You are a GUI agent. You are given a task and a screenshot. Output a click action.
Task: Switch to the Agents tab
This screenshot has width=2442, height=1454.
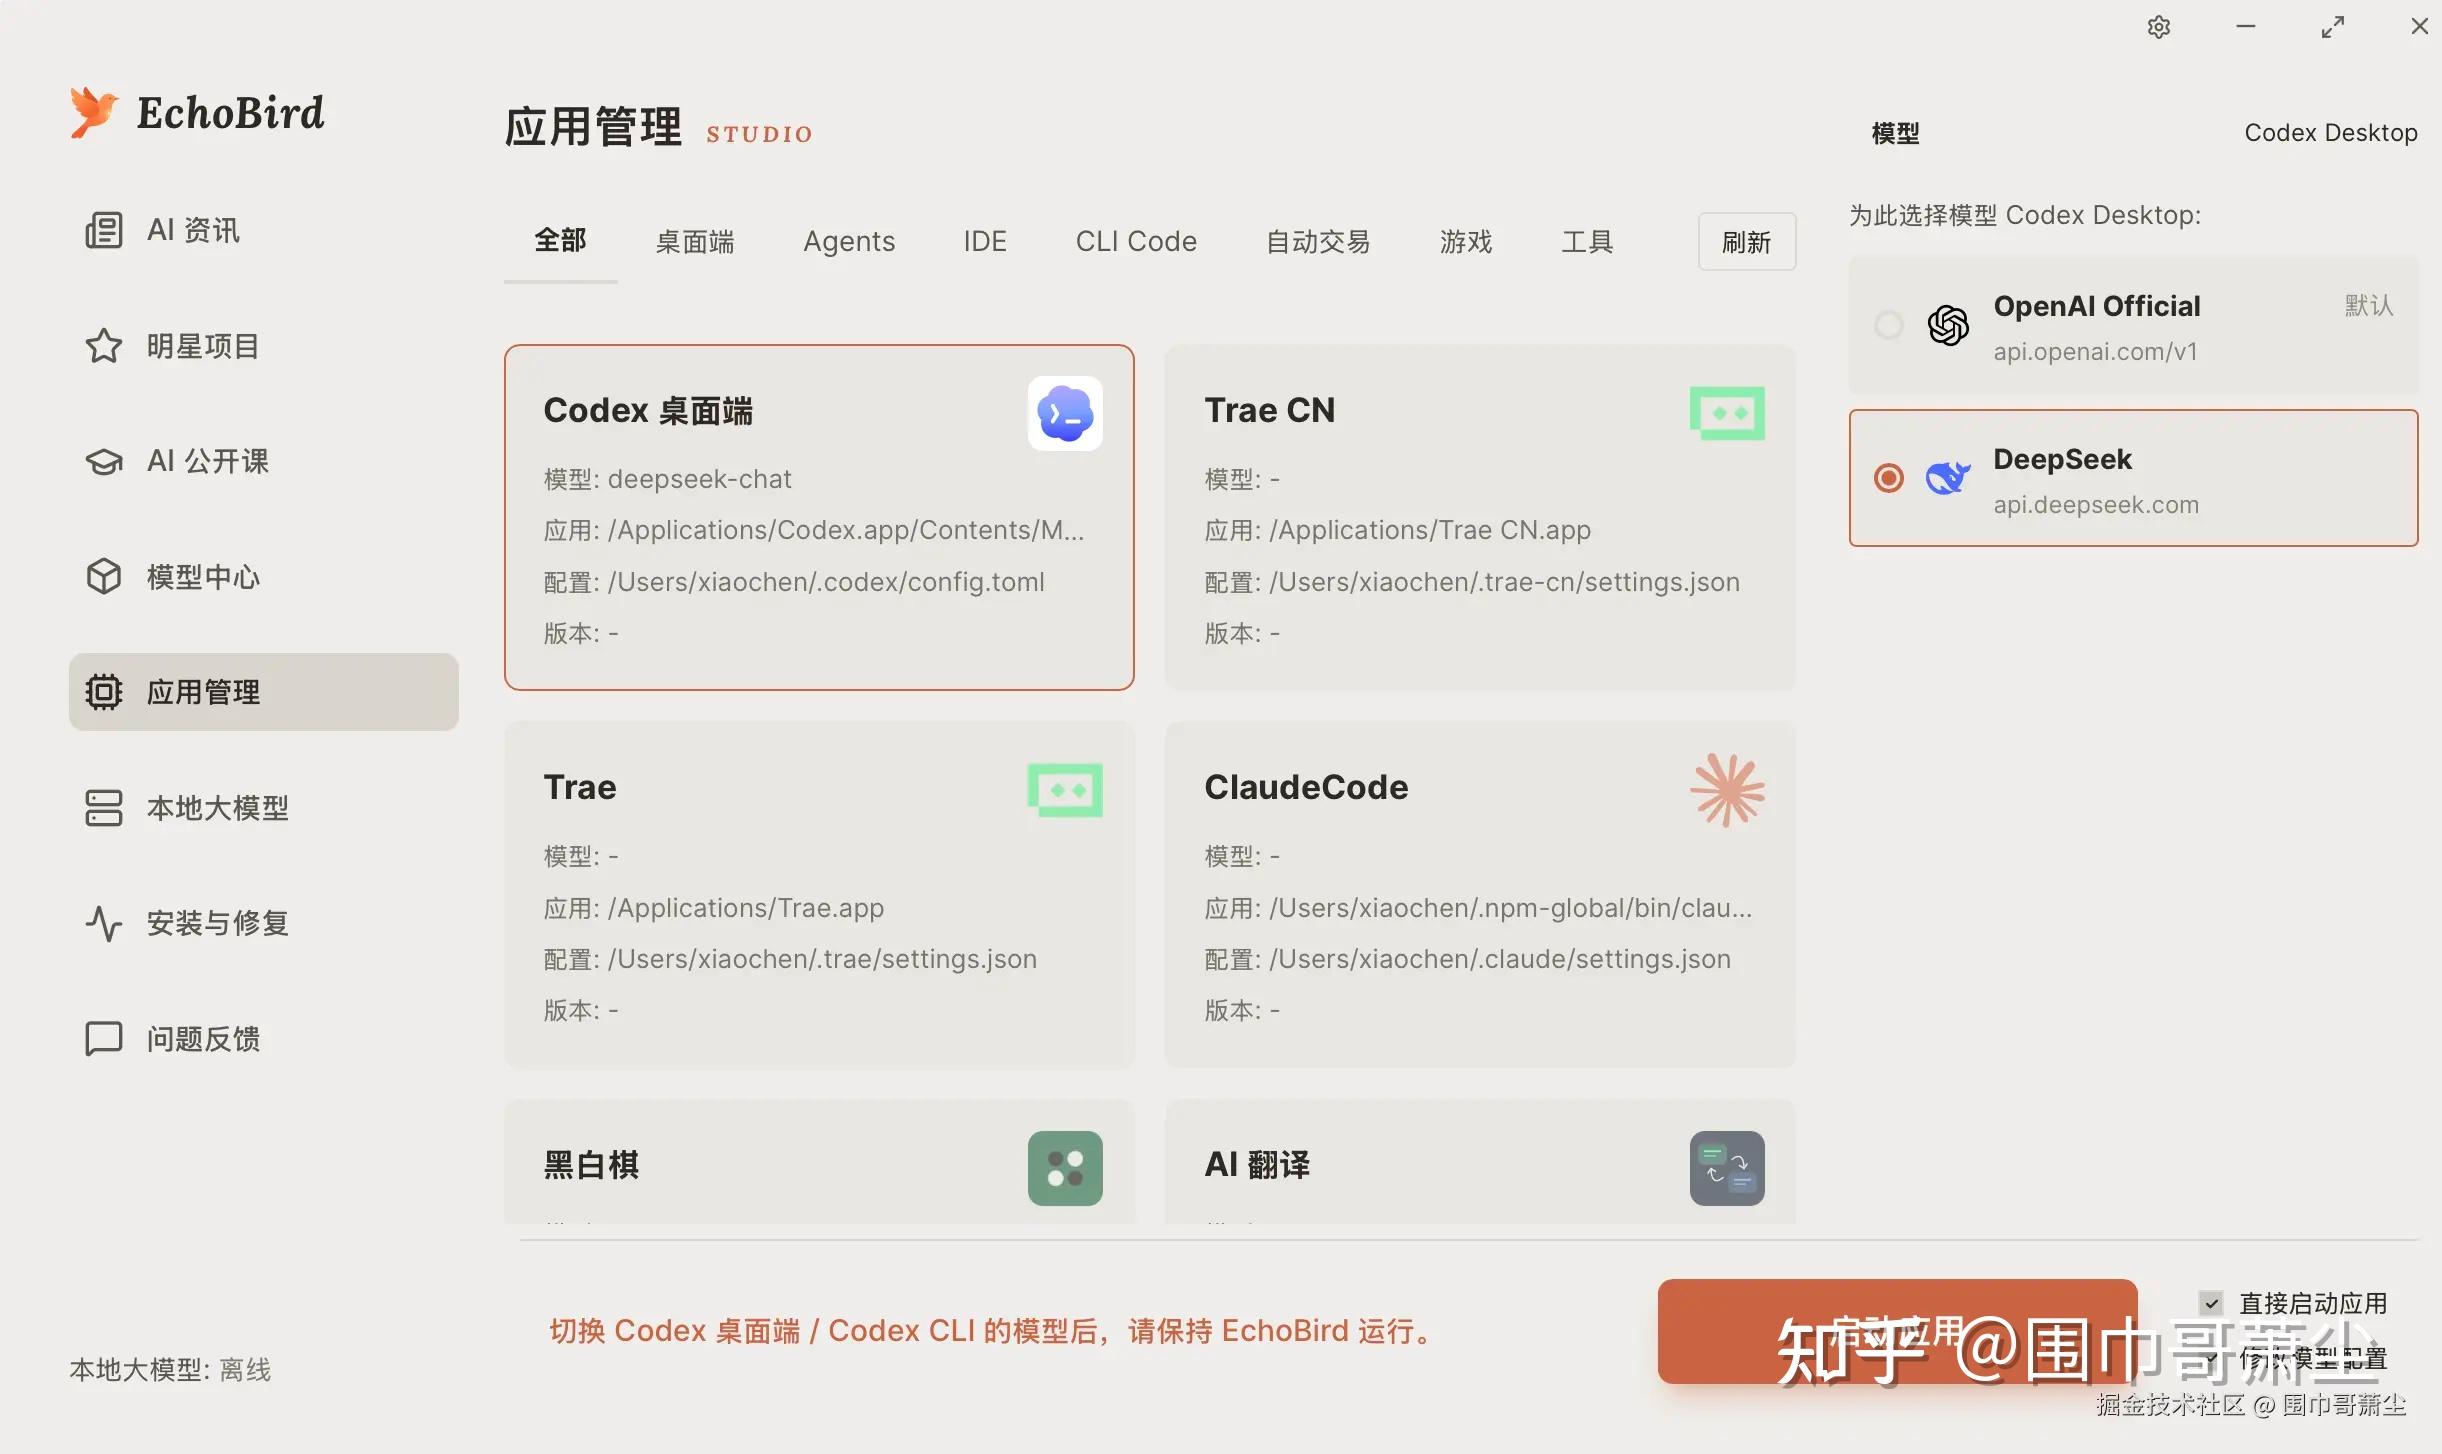point(849,241)
